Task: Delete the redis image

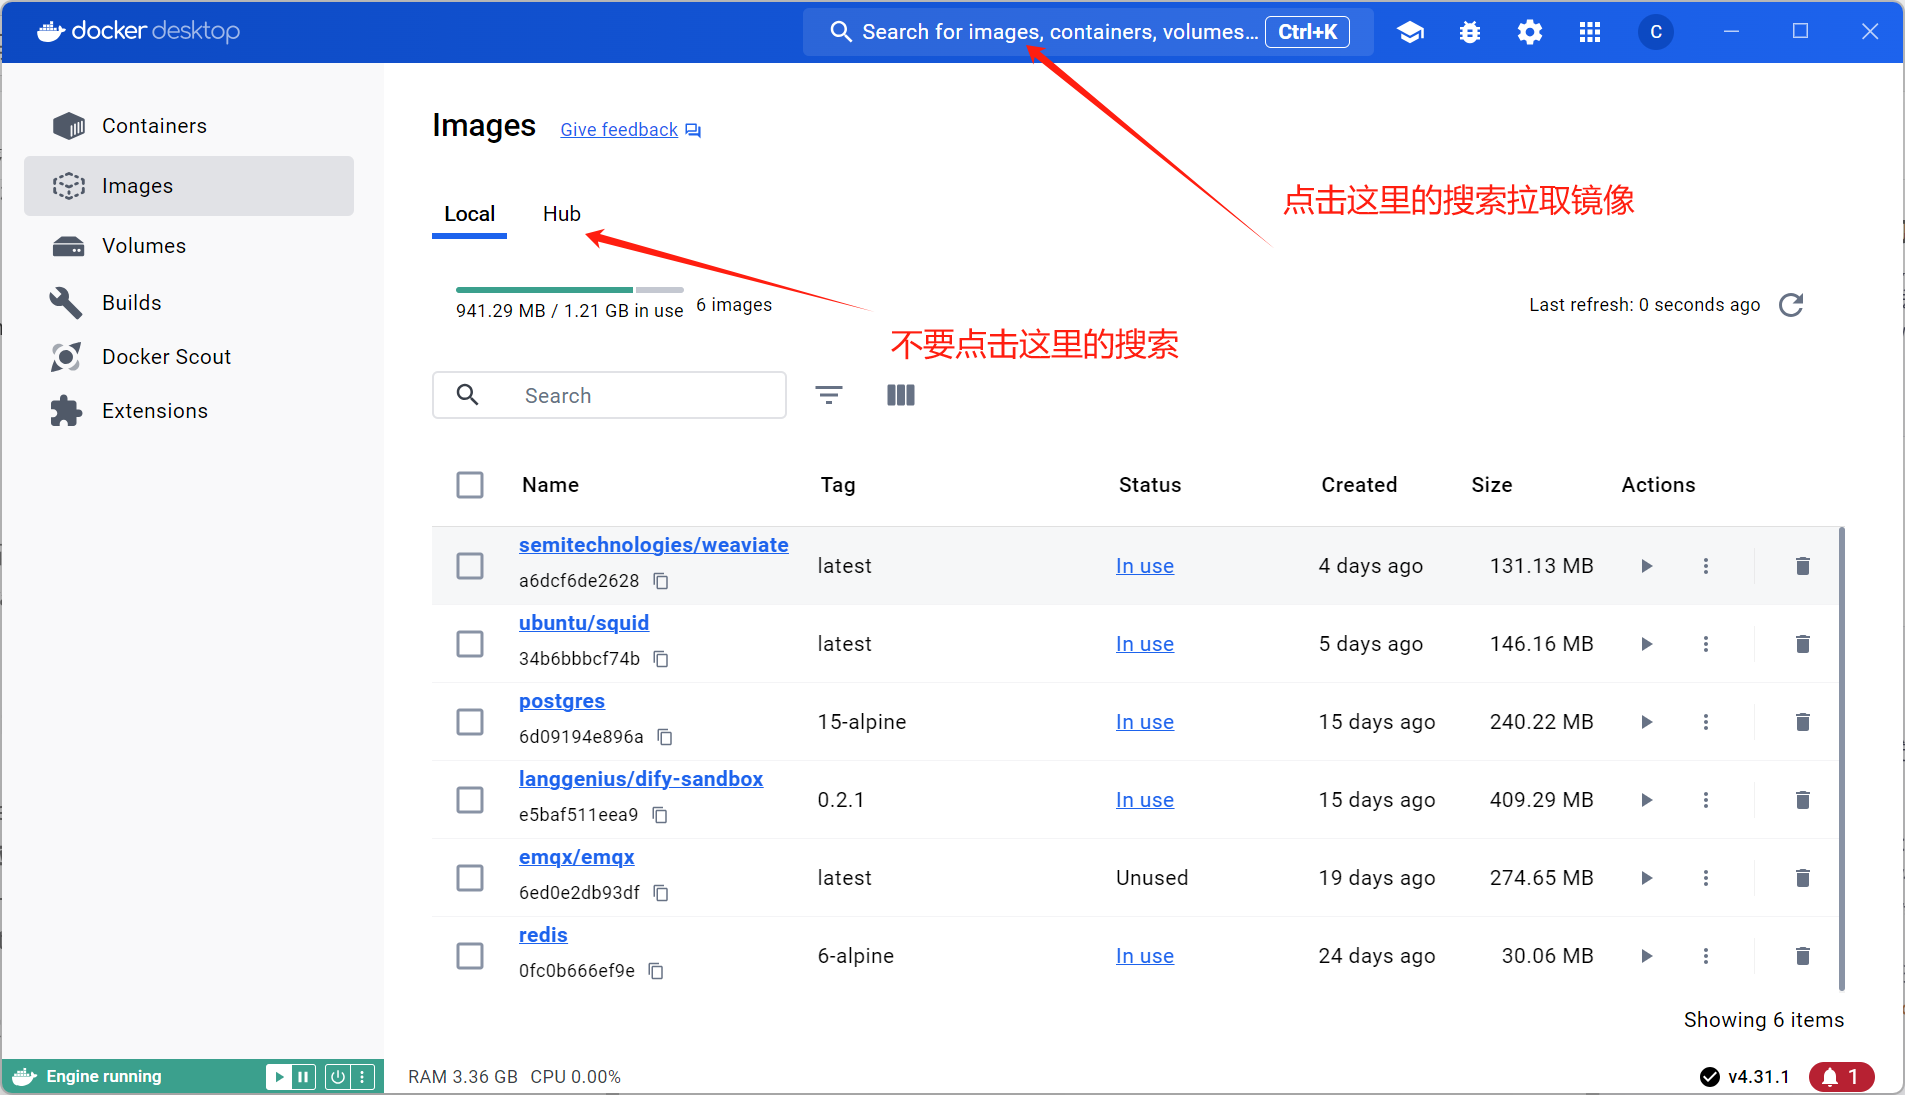Action: pyautogui.click(x=1803, y=956)
